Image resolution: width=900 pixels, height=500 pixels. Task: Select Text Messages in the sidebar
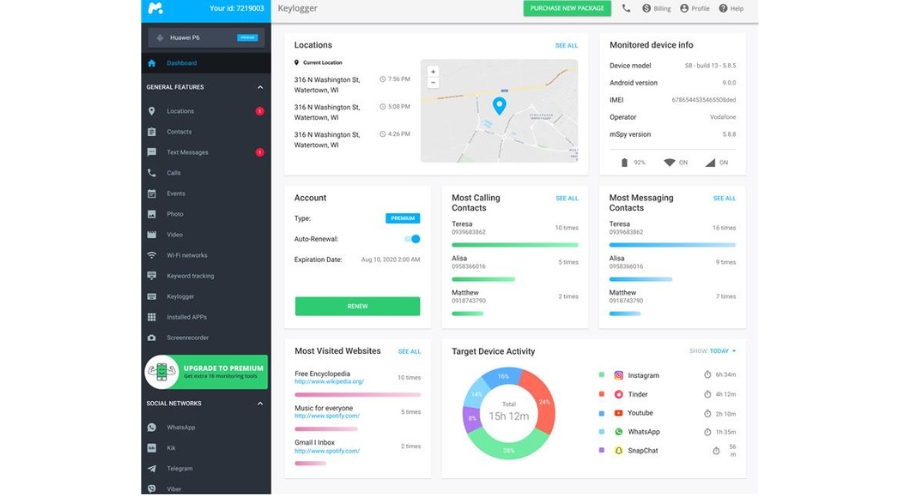(x=187, y=152)
